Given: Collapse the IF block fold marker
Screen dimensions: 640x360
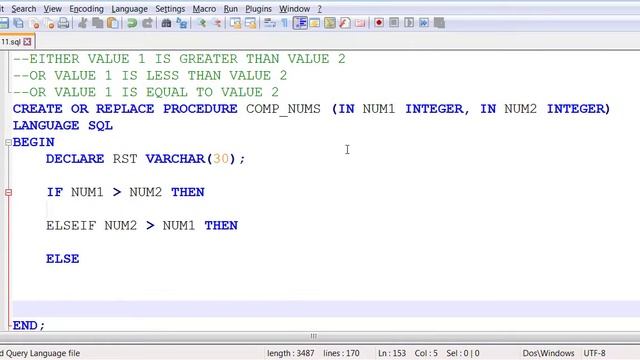Looking at the screenshot, I should [x=8, y=192].
